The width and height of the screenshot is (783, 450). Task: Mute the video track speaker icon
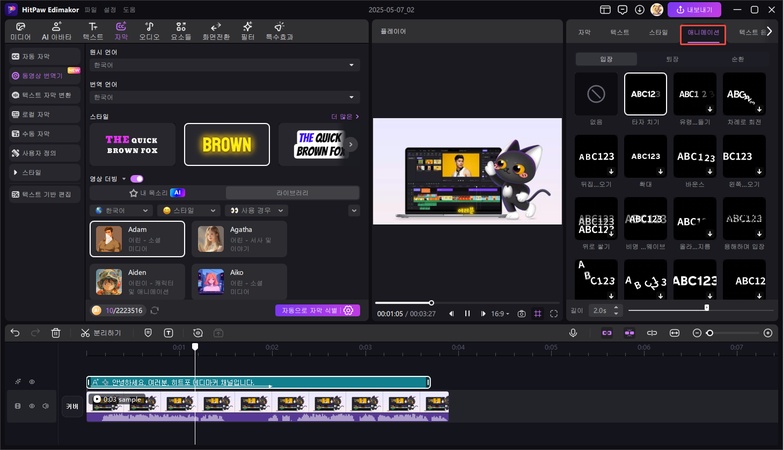[x=45, y=406]
